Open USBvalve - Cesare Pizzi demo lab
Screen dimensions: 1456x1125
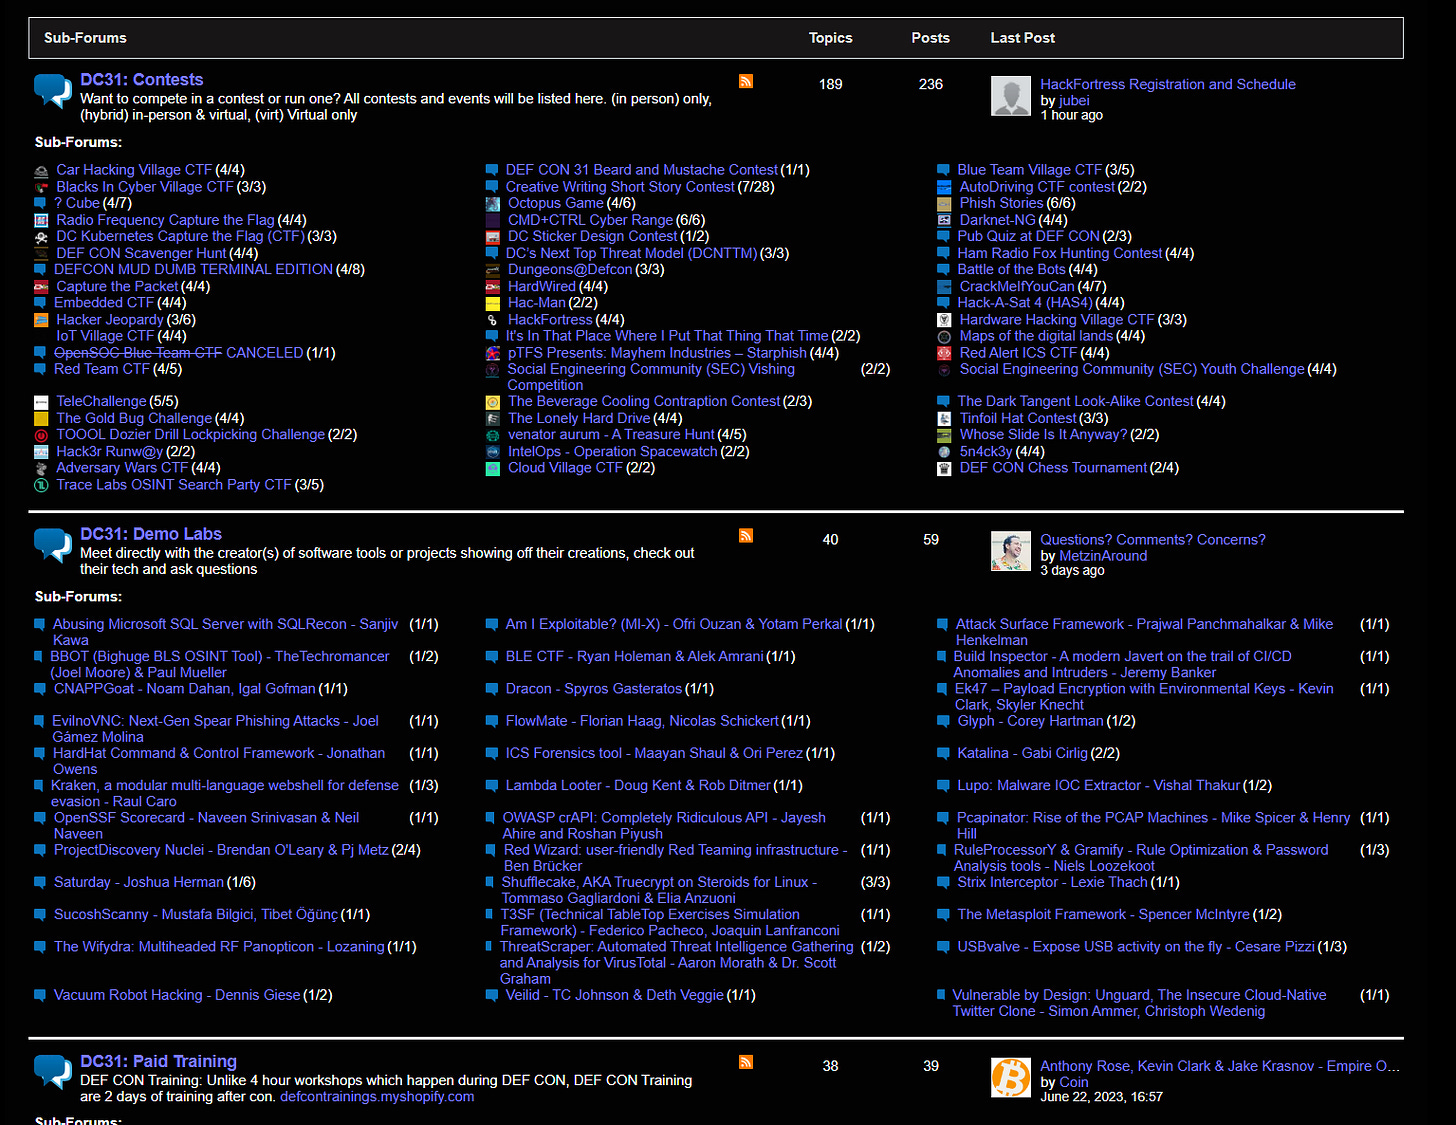click(x=1136, y=947)
